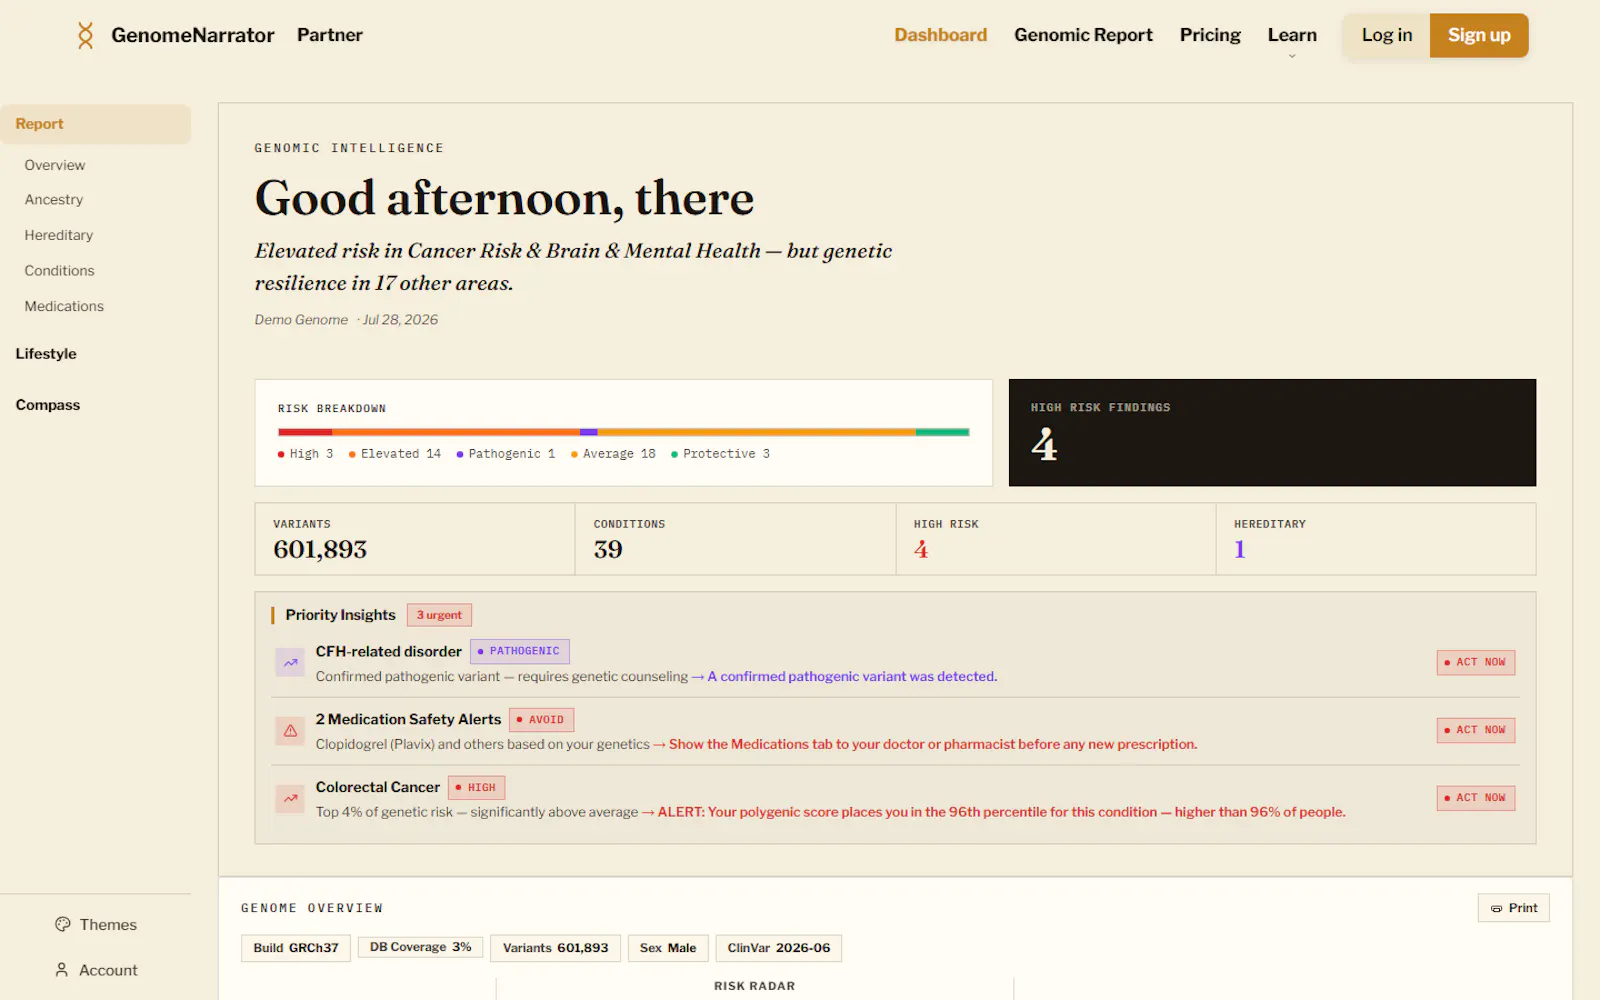The height and width of the screenshot is (1000, 1600).
Task: Click the Conditions 39 stat card
Action: pos(735,539)
